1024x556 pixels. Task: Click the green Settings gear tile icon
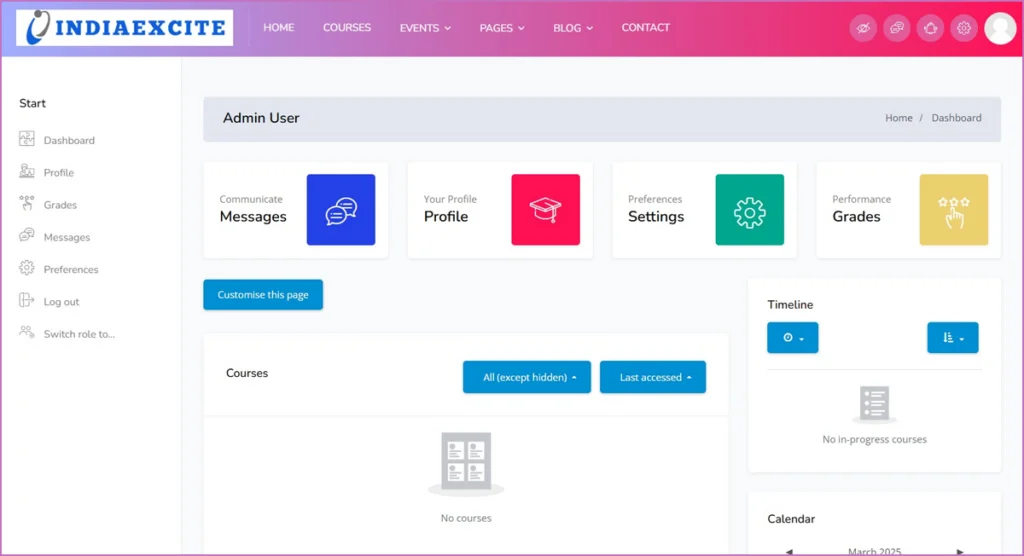pyautogui.click(x=749, y=210)
